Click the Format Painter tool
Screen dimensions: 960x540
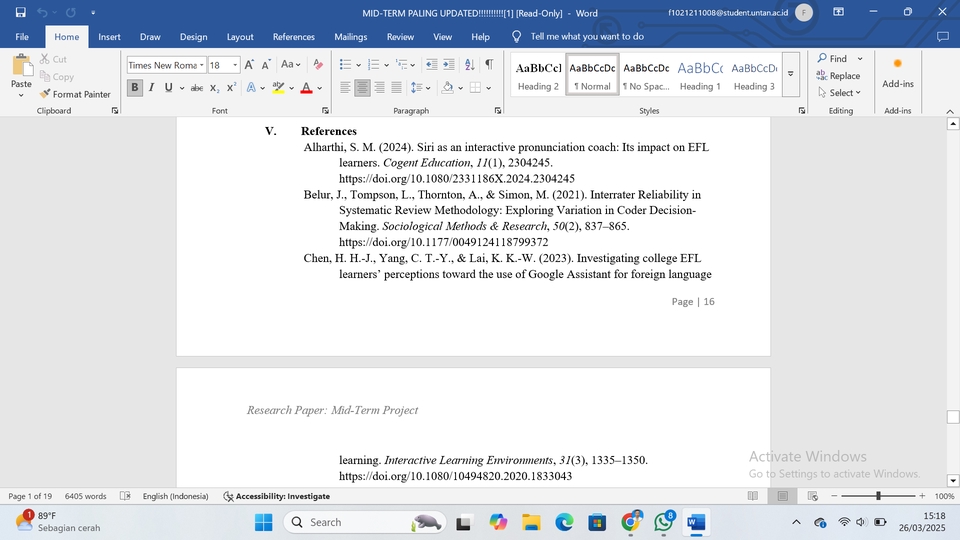pos(75,94)
